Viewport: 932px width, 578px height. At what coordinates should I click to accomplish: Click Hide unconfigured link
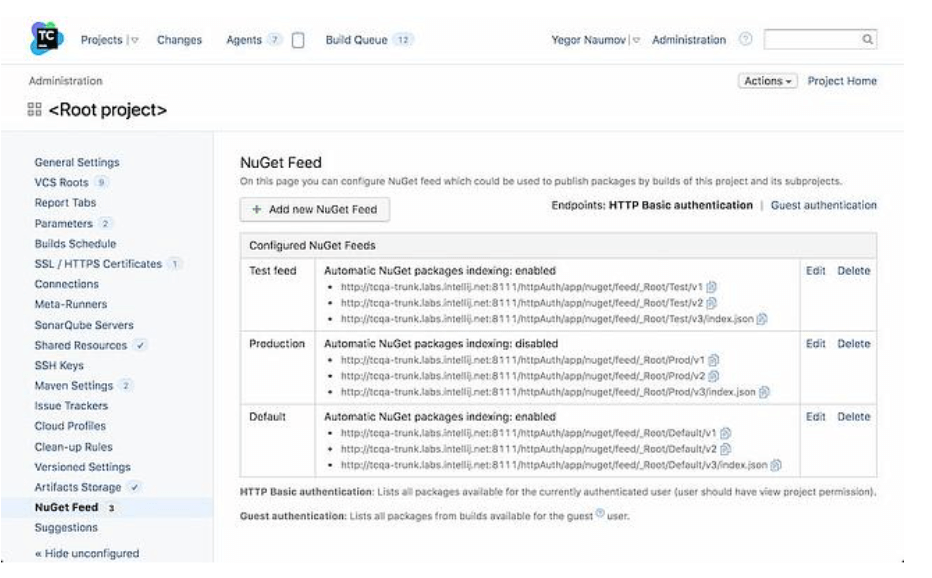[87, 554]
